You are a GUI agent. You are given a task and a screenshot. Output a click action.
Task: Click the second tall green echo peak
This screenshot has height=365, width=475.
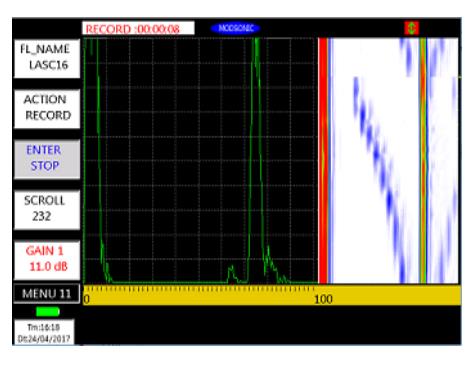(x=256, y=160)
